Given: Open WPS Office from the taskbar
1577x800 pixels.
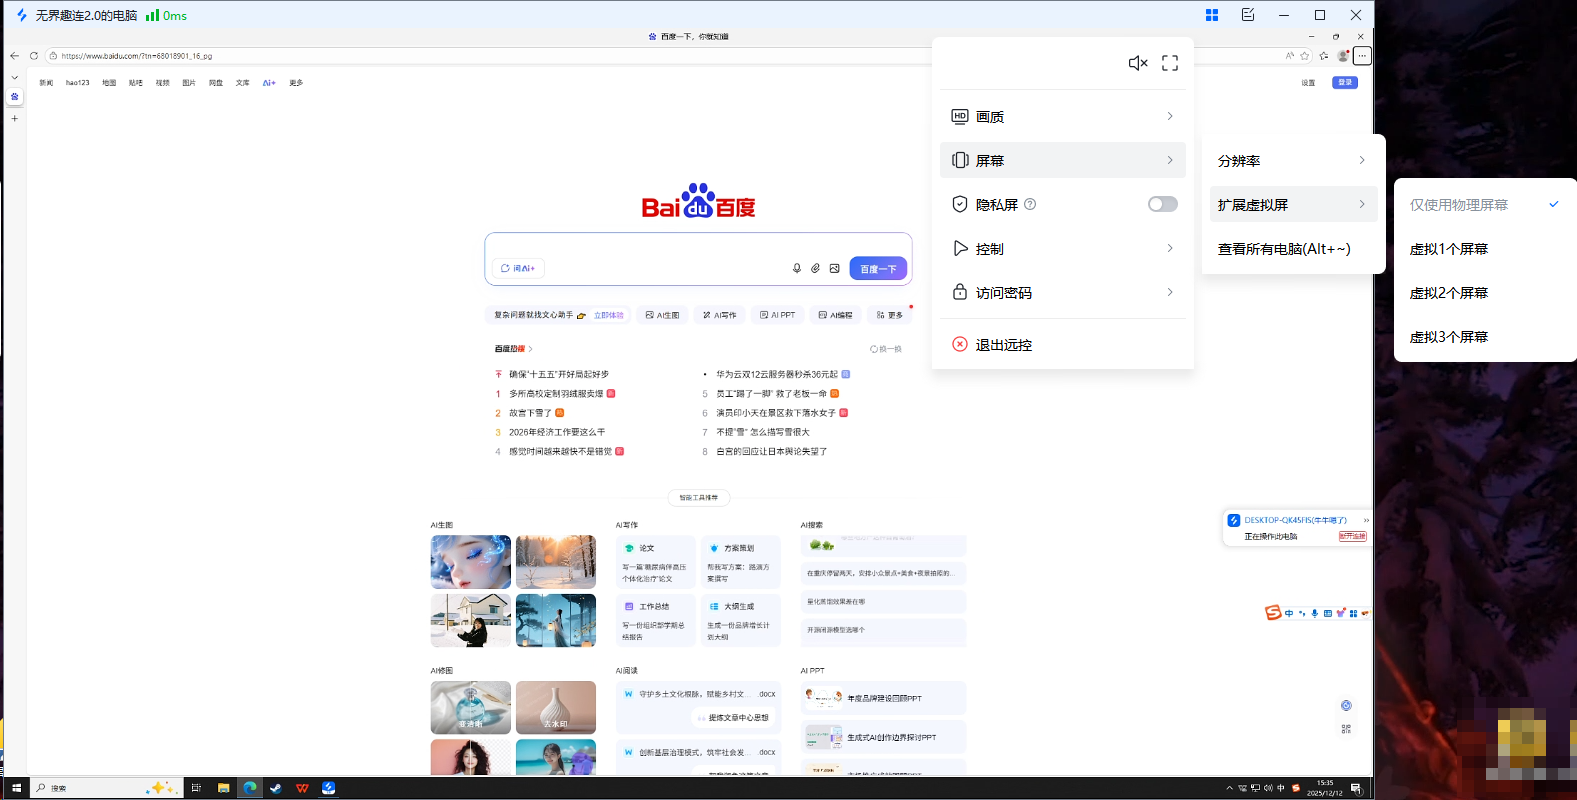Looking at the screenshot, I should (x=302, y=788).
